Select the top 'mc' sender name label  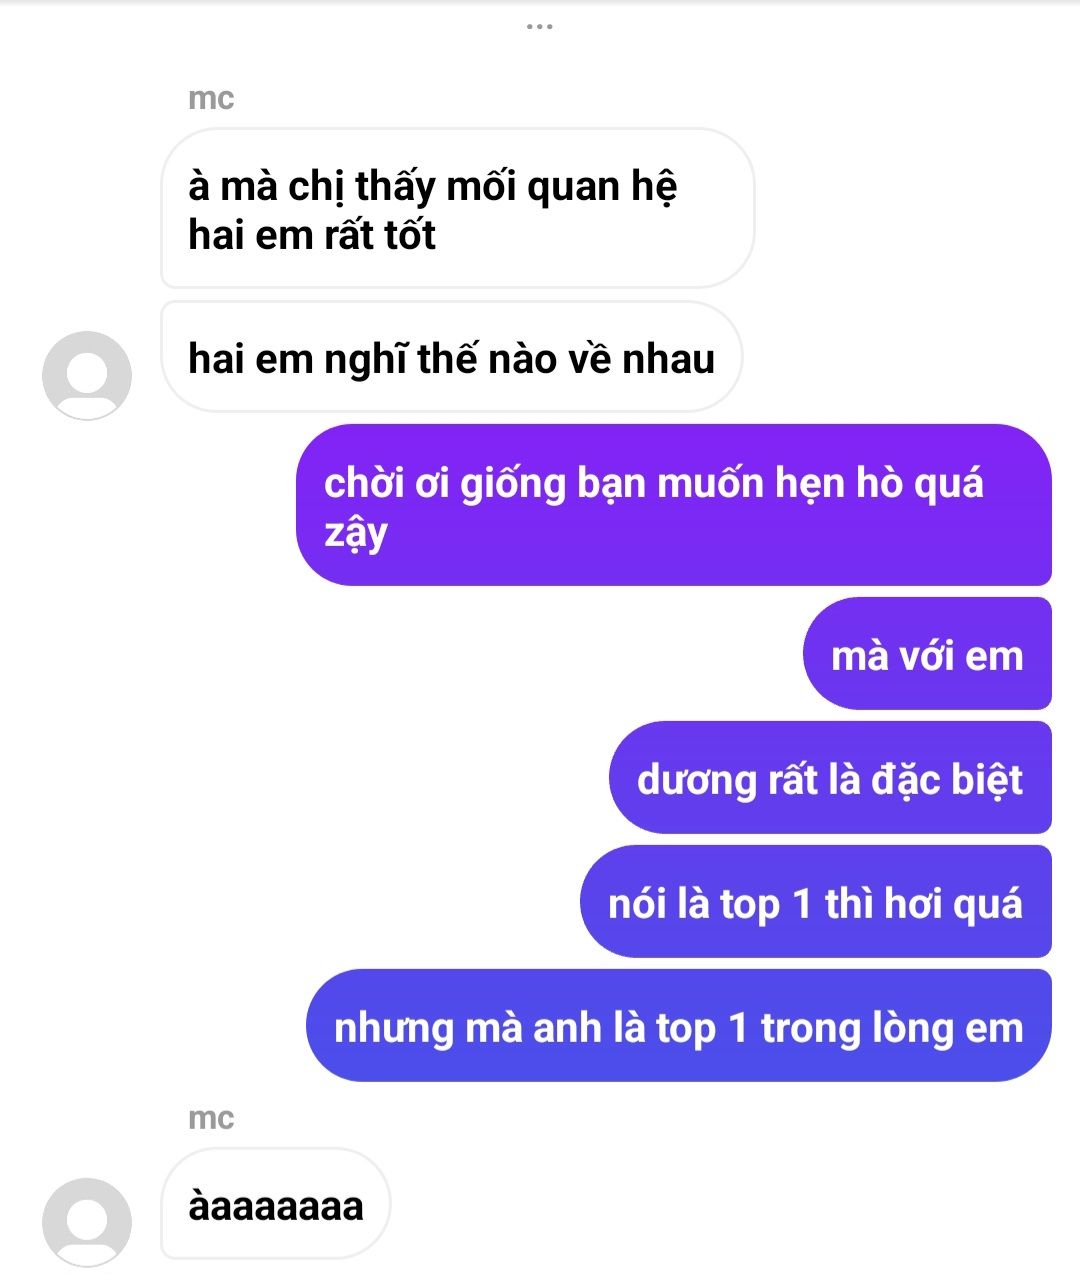click(x=211, y=98)
